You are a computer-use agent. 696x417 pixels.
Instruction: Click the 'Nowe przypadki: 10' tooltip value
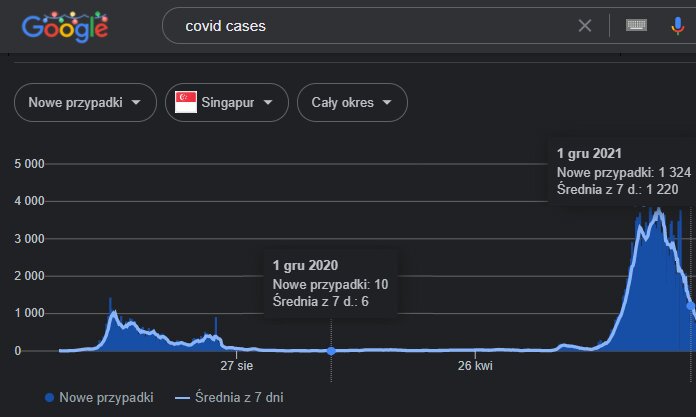coord(330,284)
